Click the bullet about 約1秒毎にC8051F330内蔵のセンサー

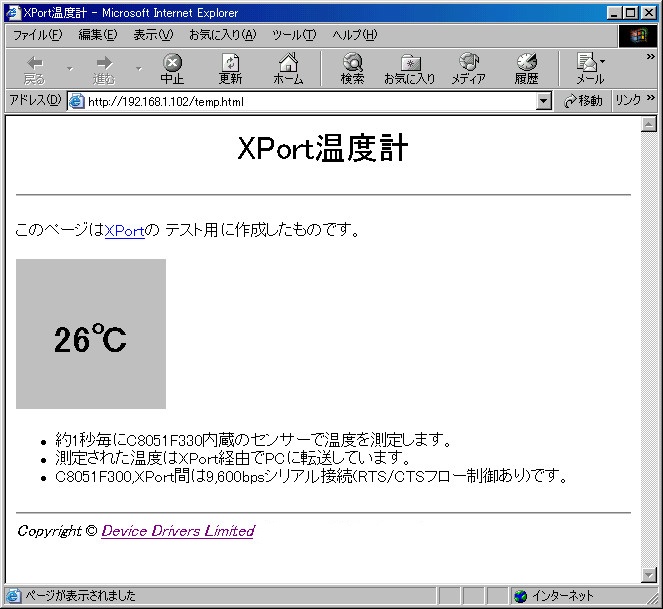253,440
